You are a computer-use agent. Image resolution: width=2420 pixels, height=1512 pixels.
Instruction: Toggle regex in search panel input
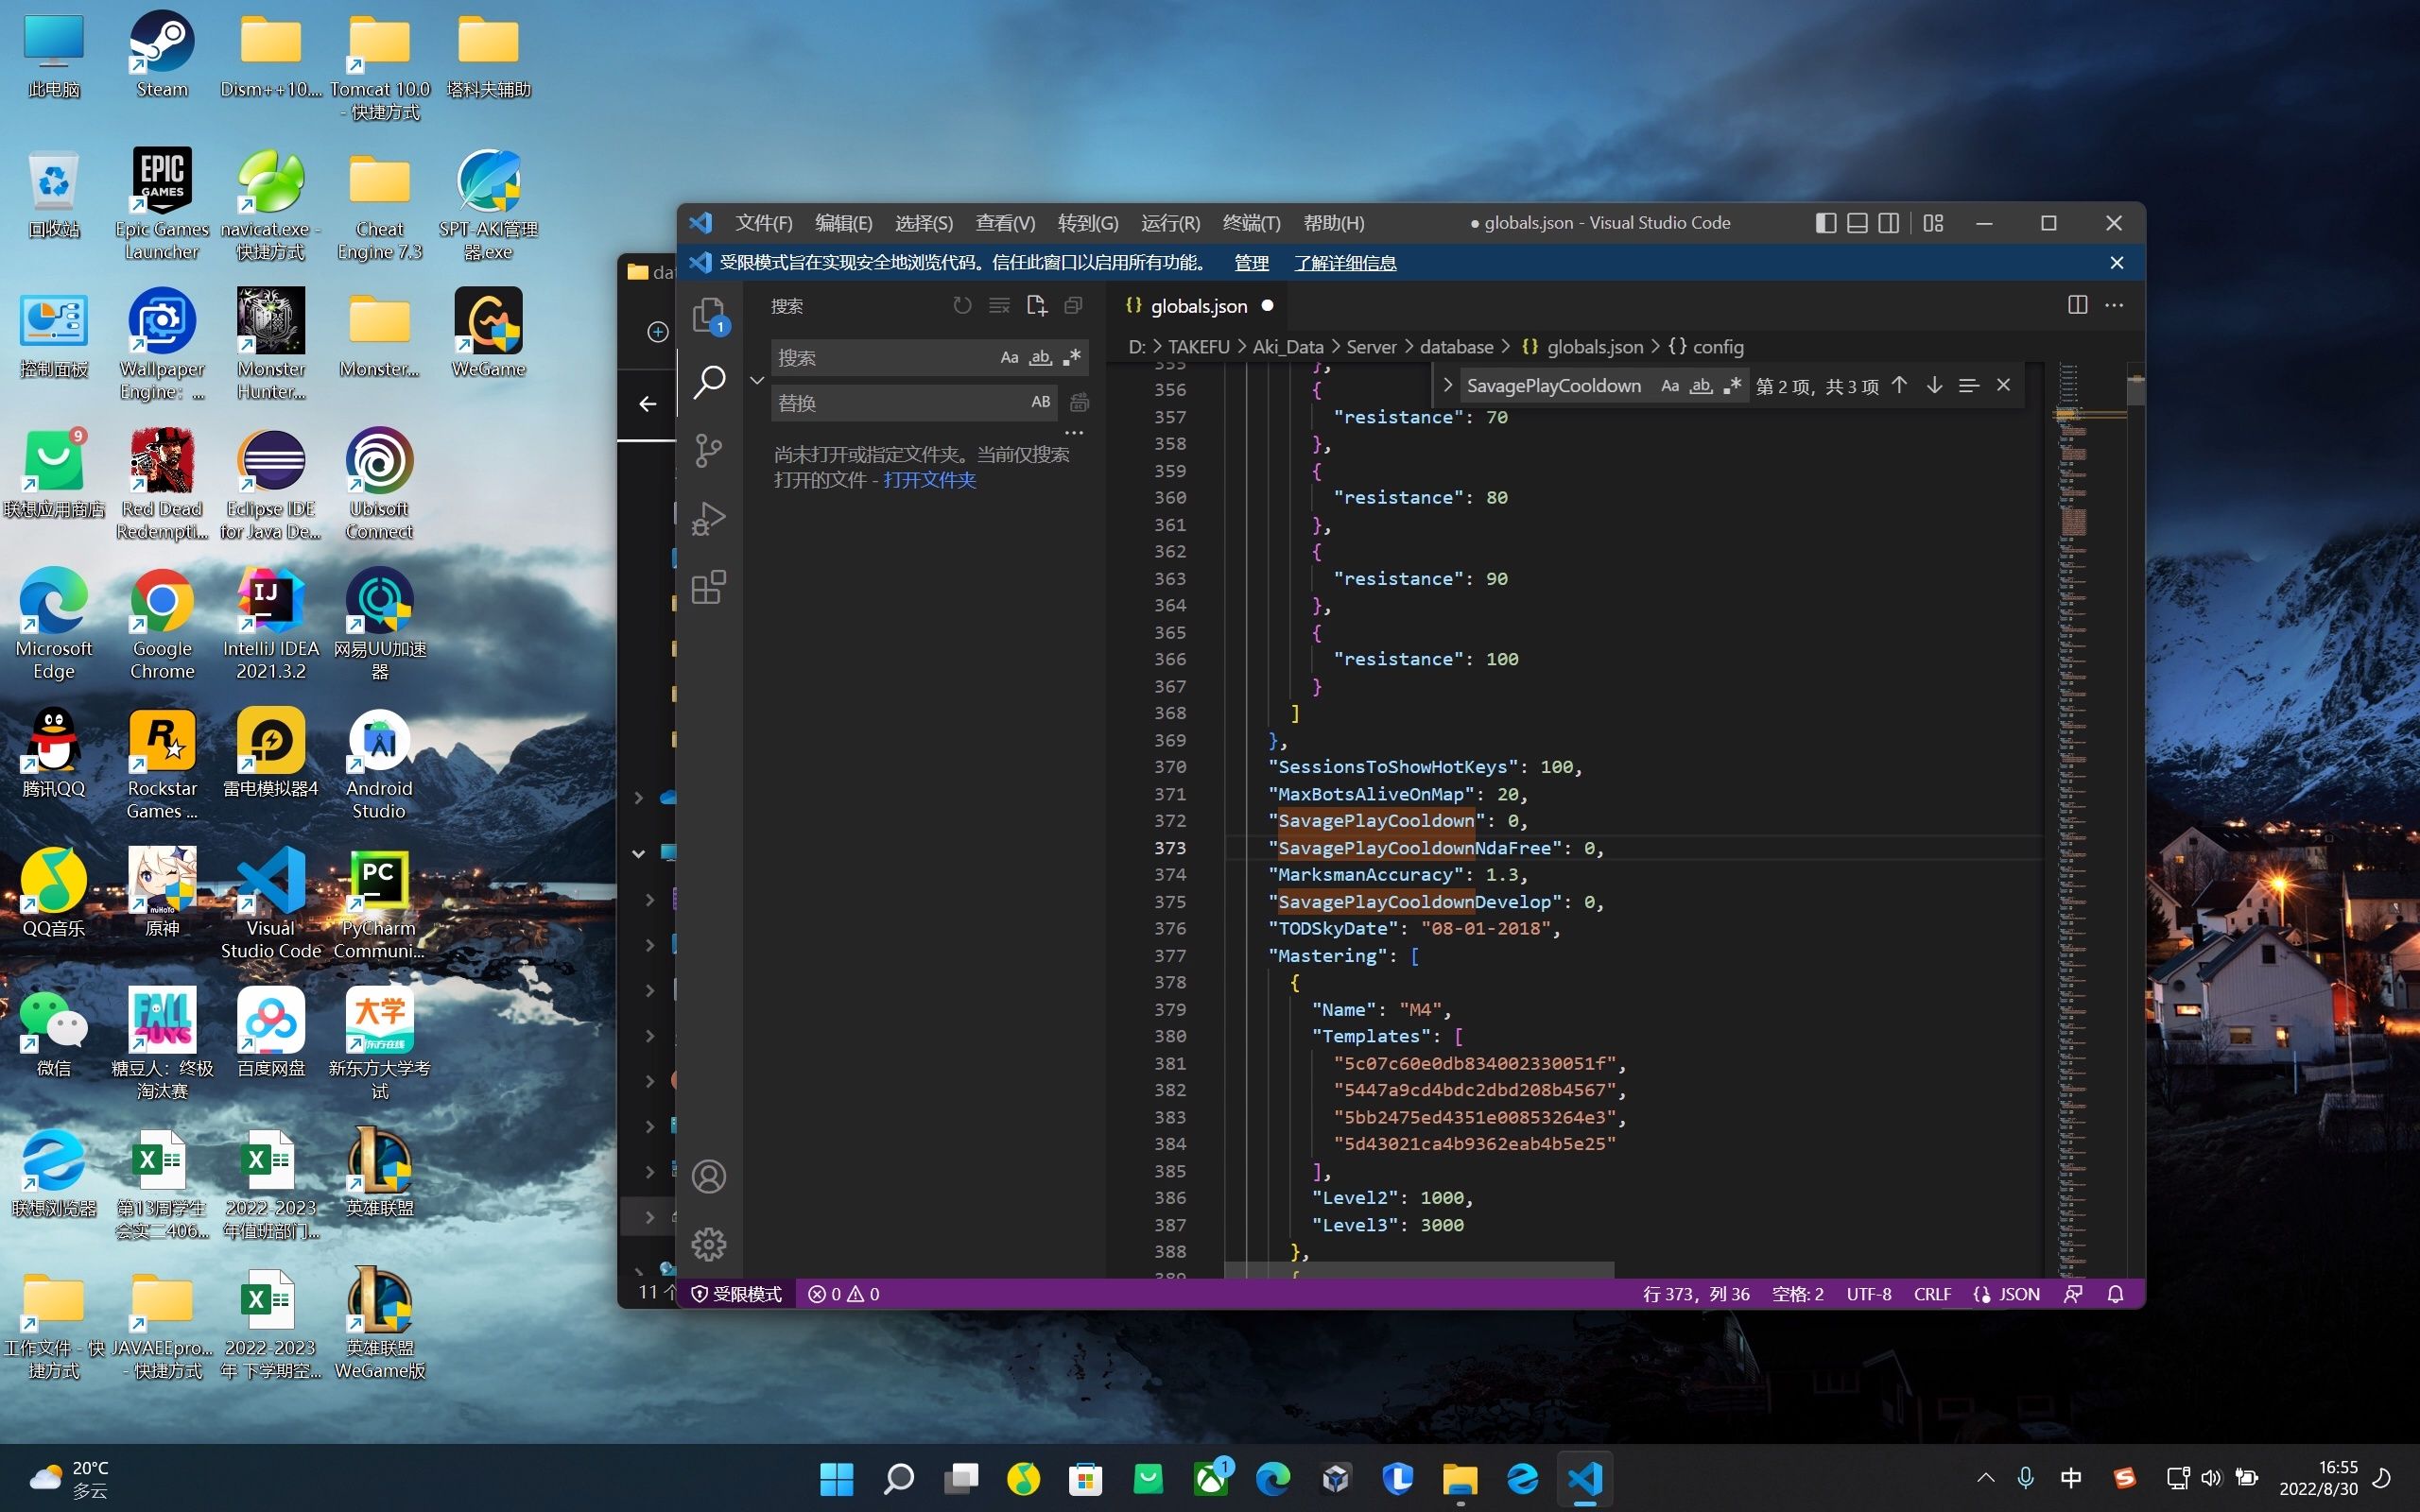pyautogui.click(x=1072, y=357)
